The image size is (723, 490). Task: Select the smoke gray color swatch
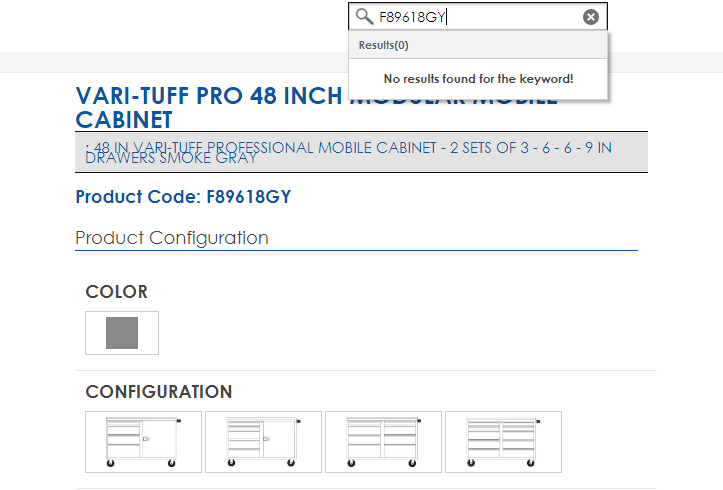122,332
